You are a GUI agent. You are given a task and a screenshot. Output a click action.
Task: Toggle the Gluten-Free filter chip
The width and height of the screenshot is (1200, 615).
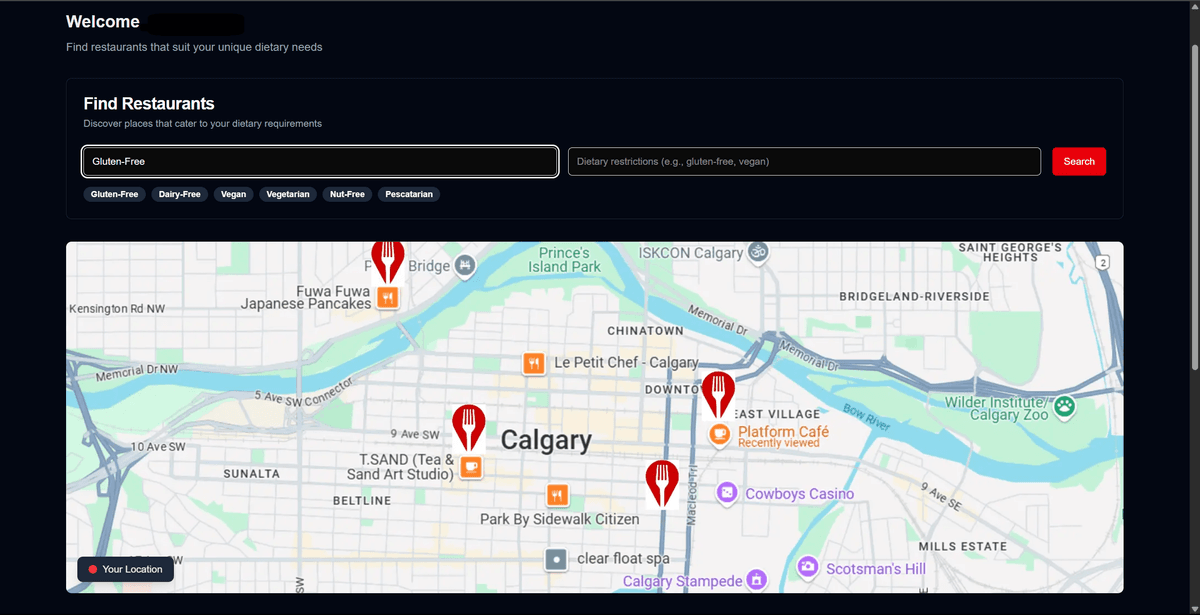pyautogui.click(x=114, y=194)
